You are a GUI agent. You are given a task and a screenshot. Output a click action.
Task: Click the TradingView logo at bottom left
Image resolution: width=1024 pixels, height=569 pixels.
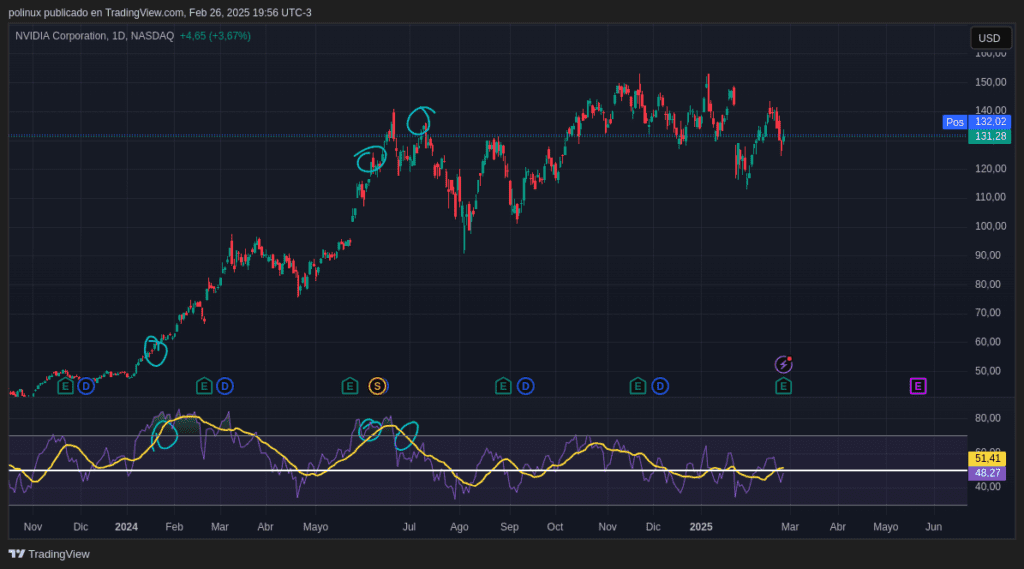(x=49, y=554)
